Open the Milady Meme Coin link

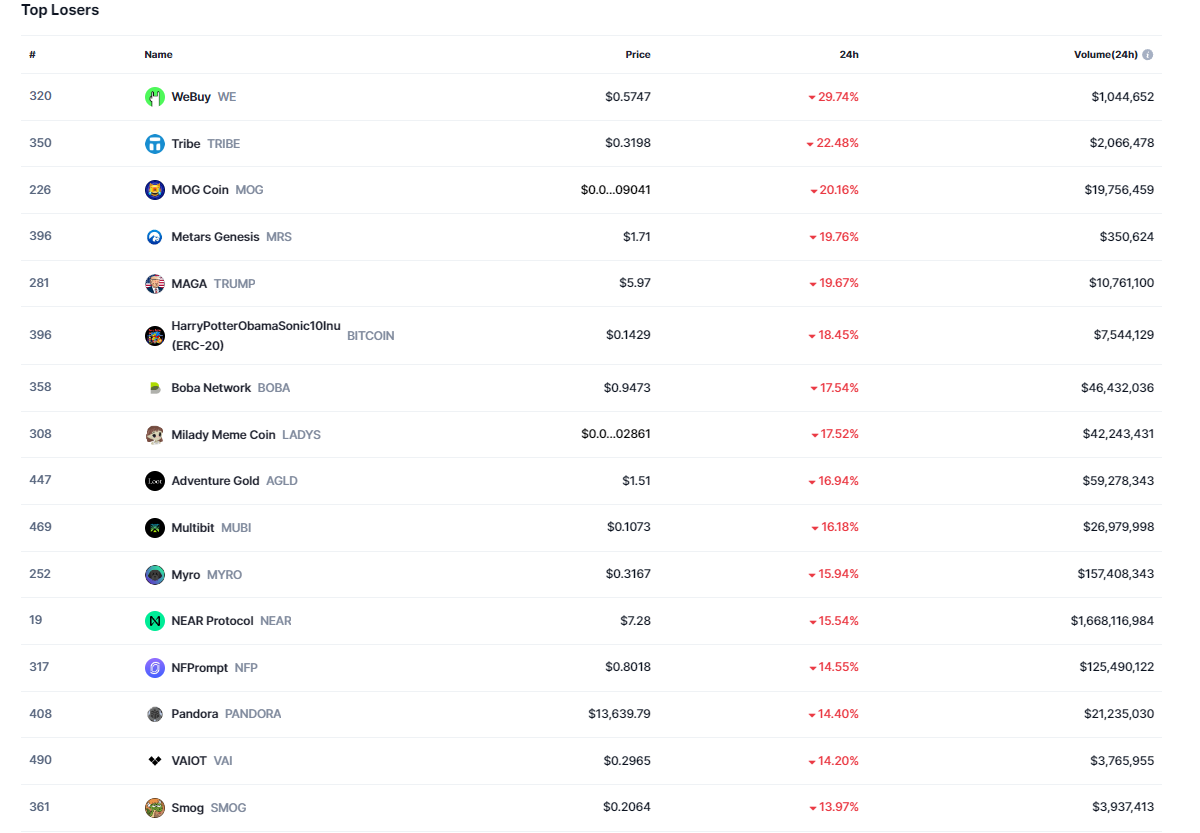[x=223, y=435]
